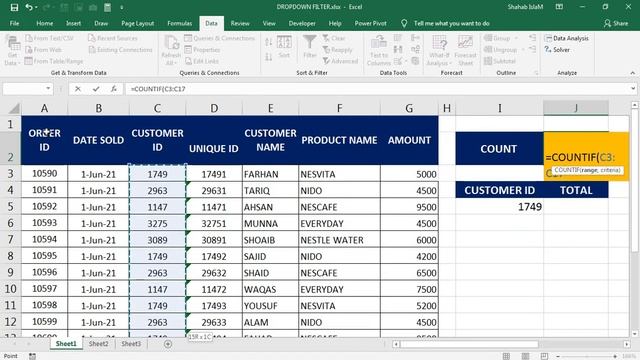Click the Sort Z to A icon
Viewport: 640px width, 360px height.
[x=269, y=57]
